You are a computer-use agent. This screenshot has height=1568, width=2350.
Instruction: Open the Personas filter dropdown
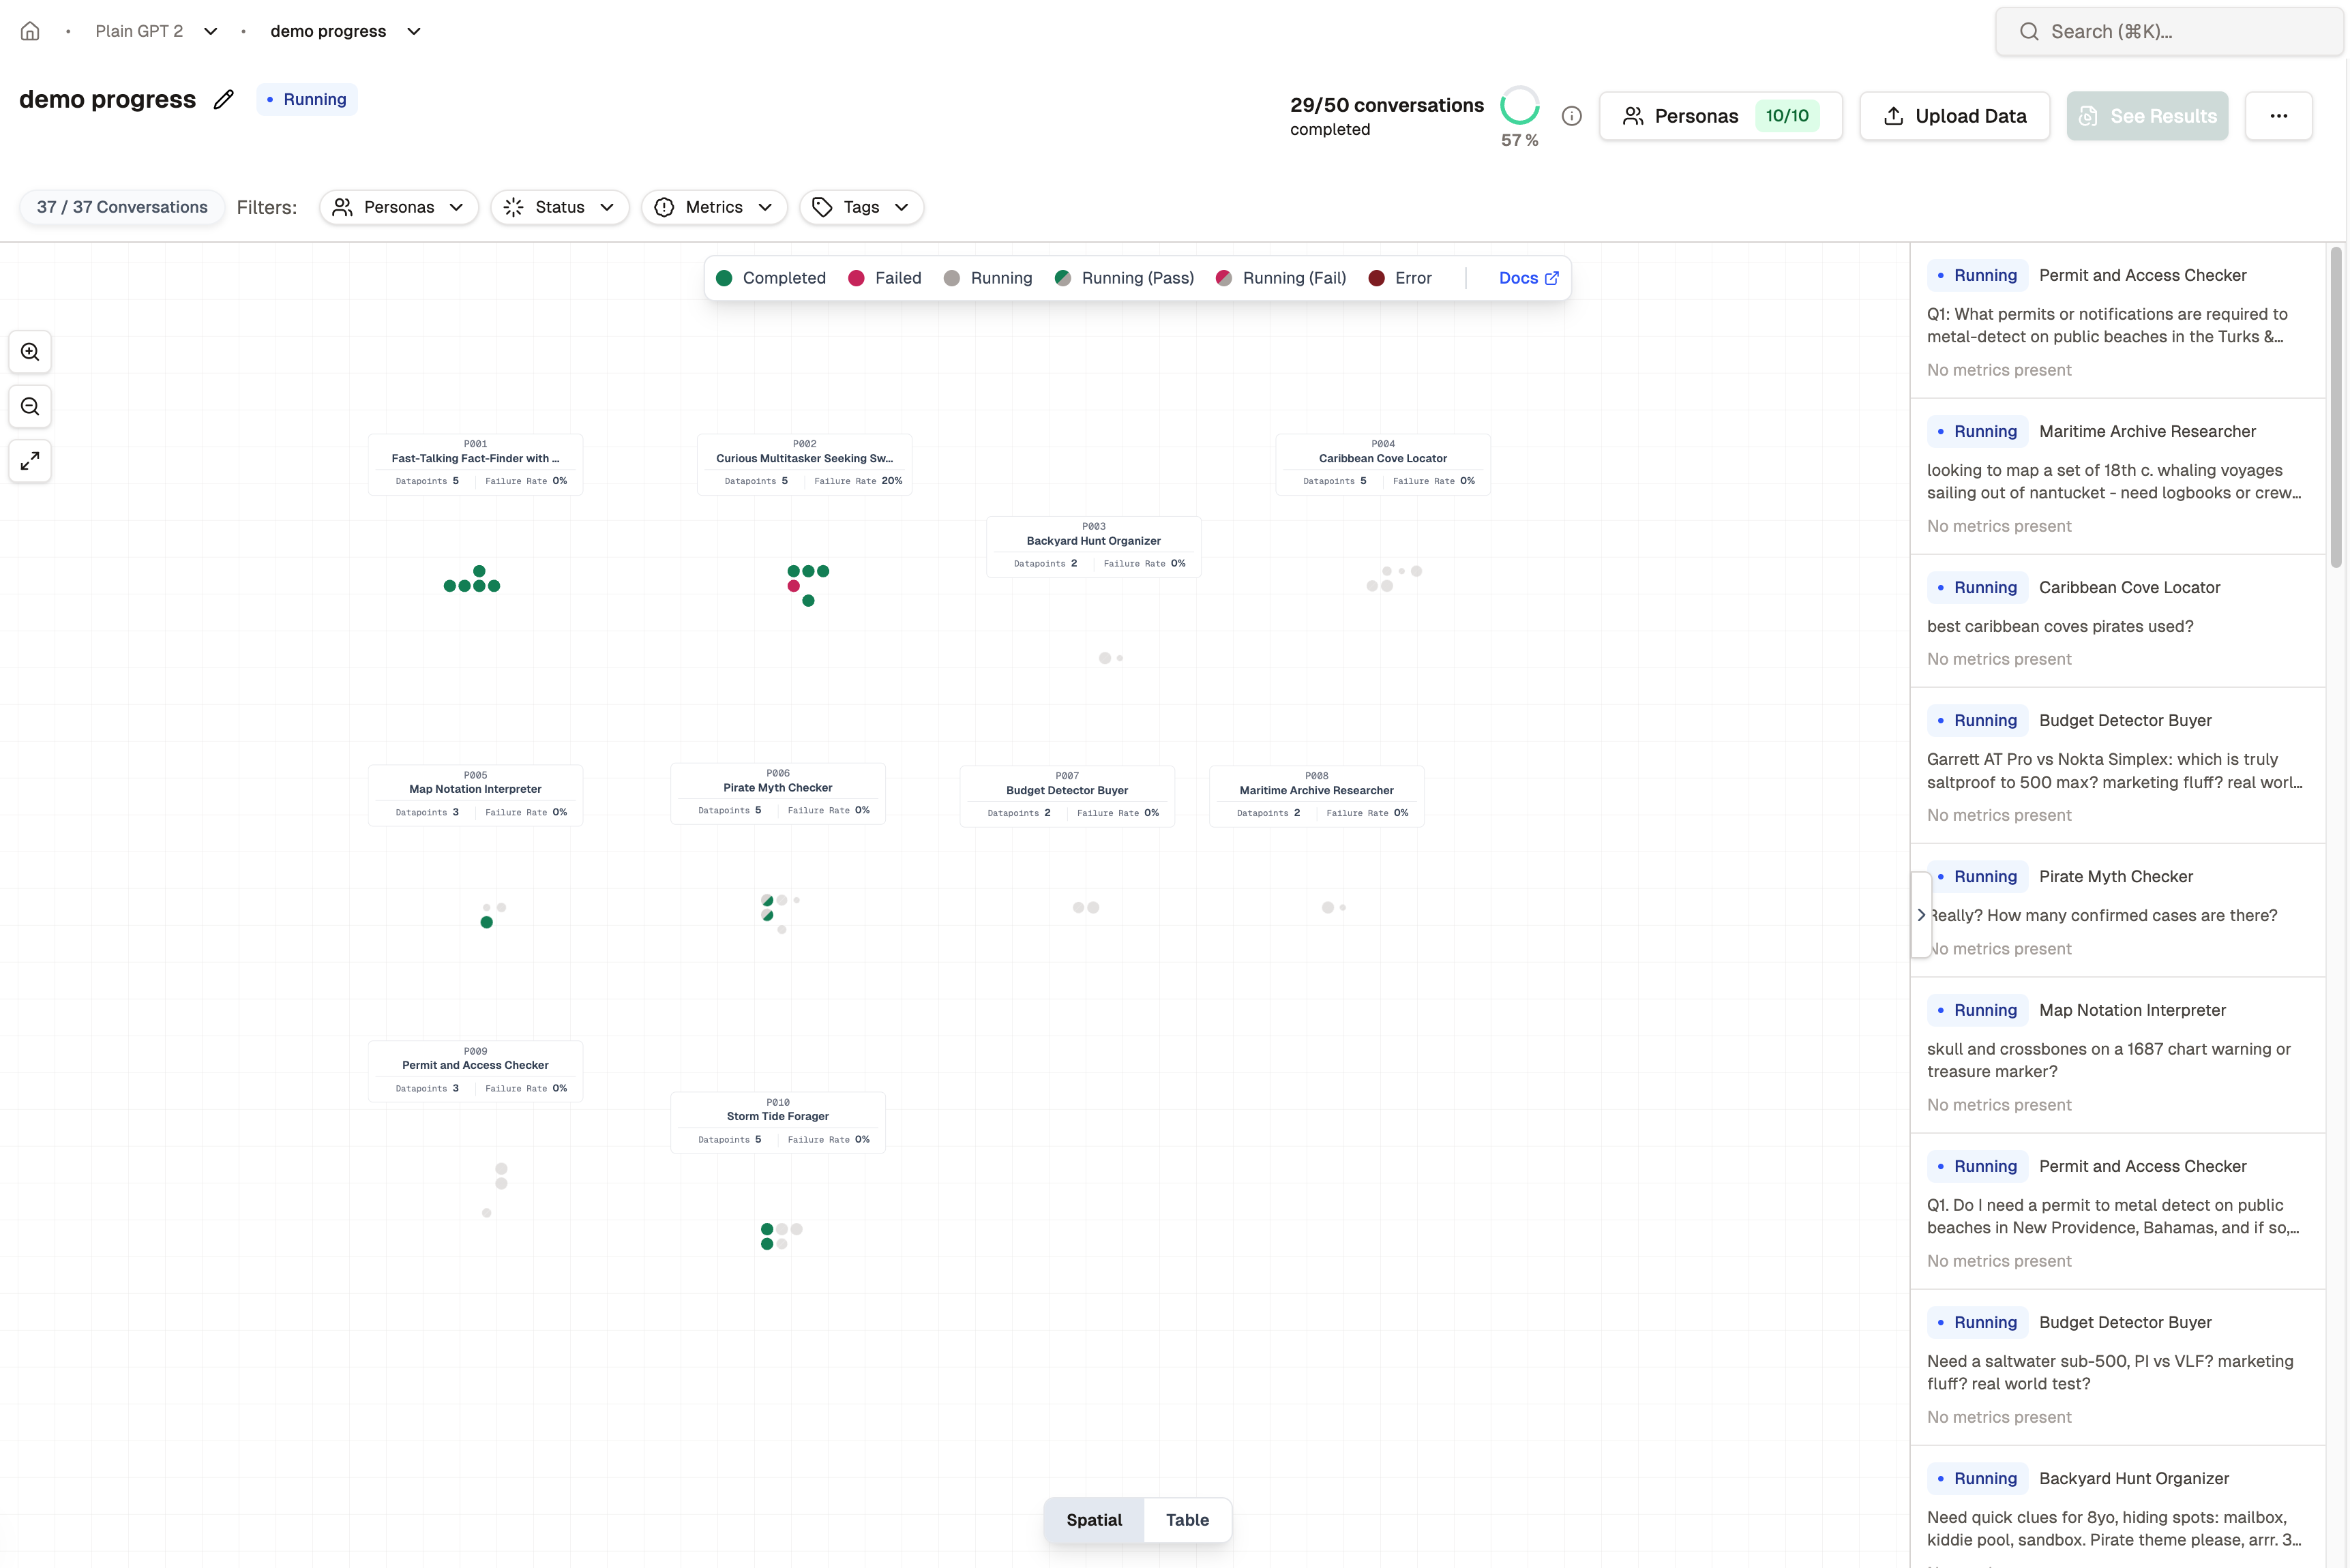click(x=398, y=207)
